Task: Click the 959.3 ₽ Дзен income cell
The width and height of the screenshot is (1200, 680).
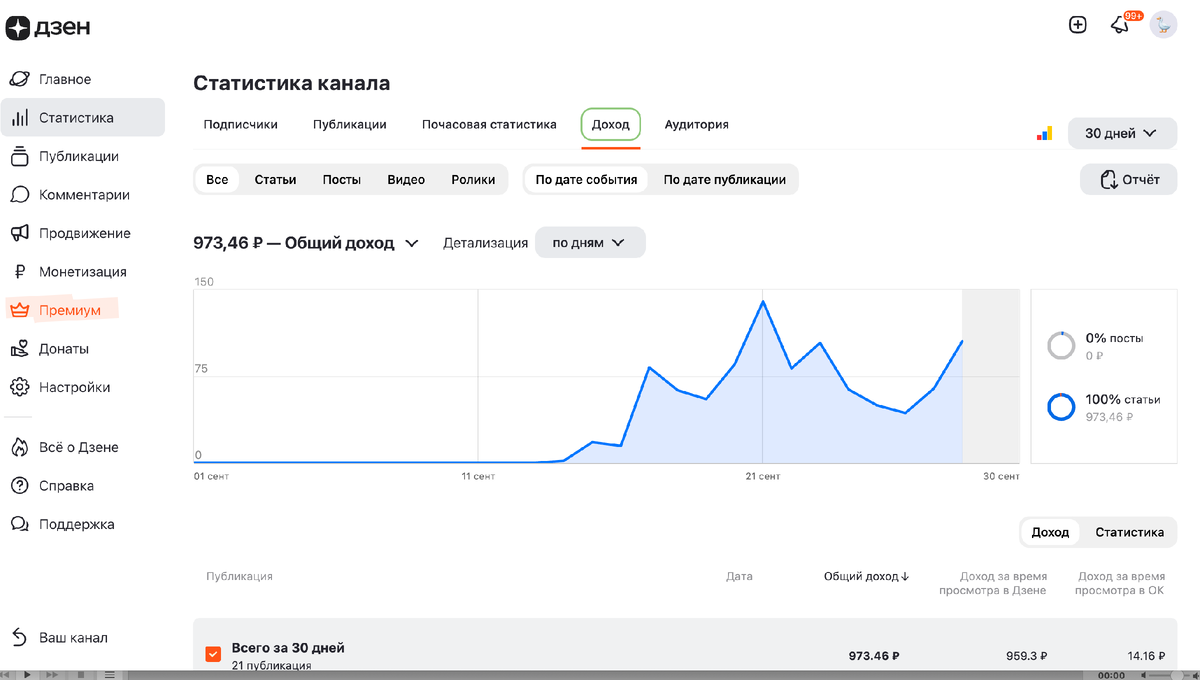Action: (1026, 656)
